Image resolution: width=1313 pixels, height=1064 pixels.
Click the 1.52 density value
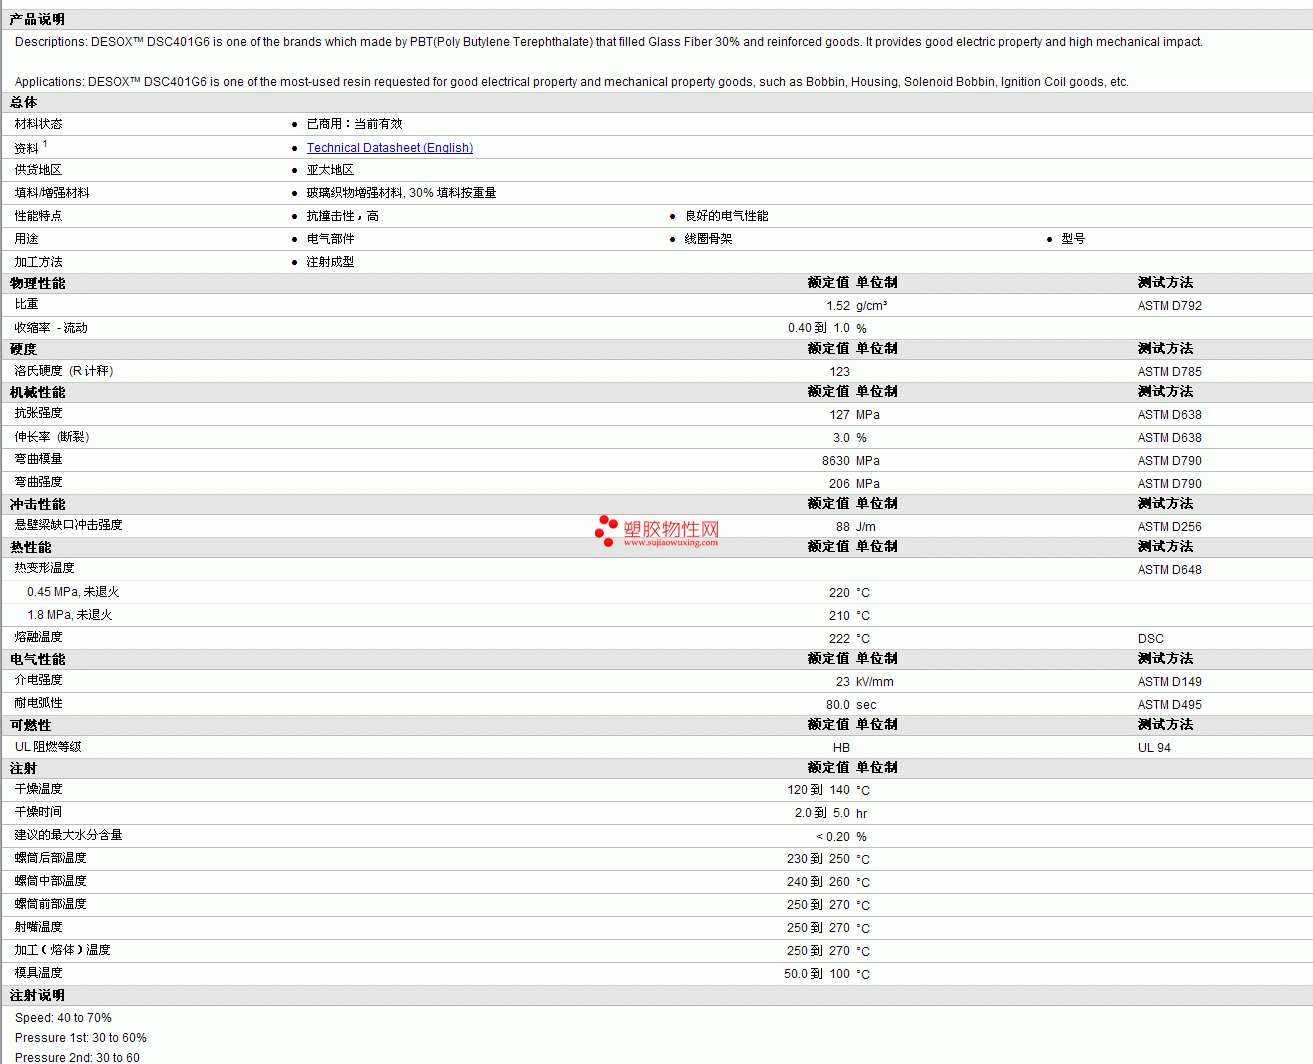click(838, 306)
